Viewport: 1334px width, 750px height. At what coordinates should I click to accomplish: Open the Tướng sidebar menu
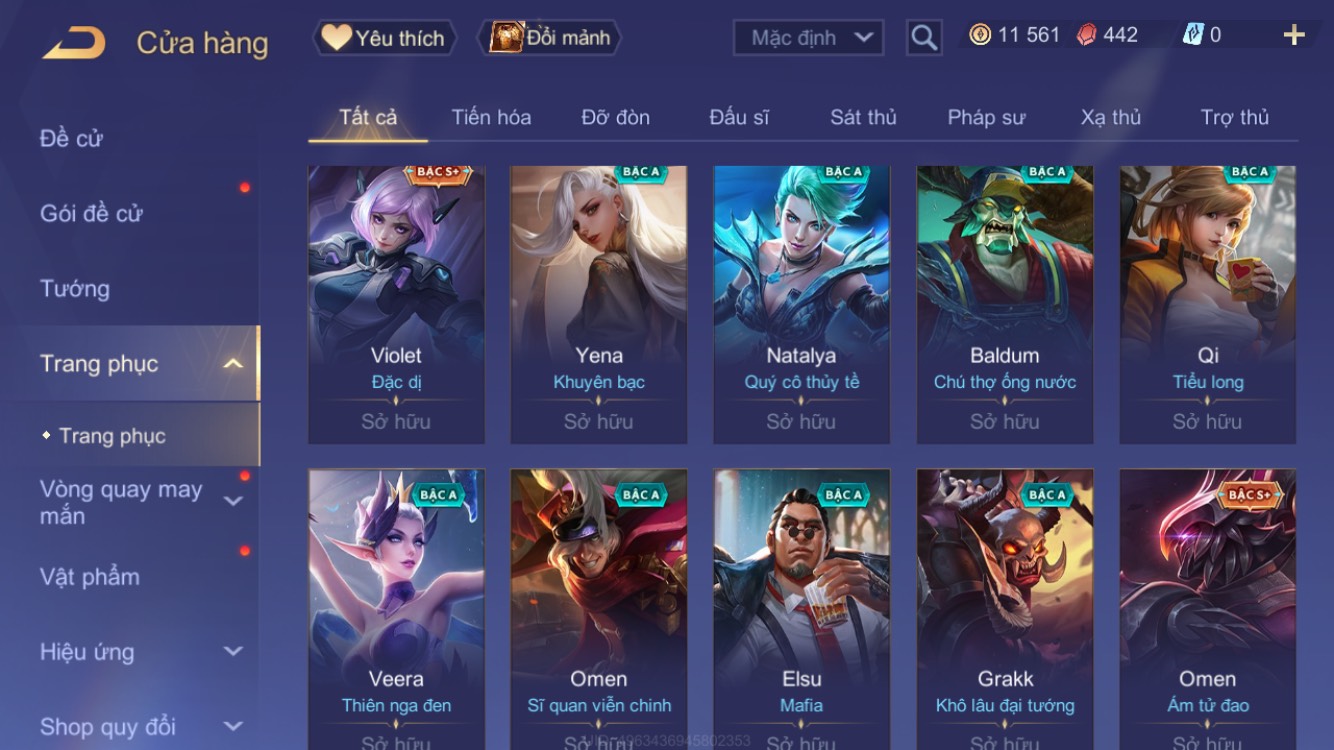pyautogui.click(x=75, y=289)
